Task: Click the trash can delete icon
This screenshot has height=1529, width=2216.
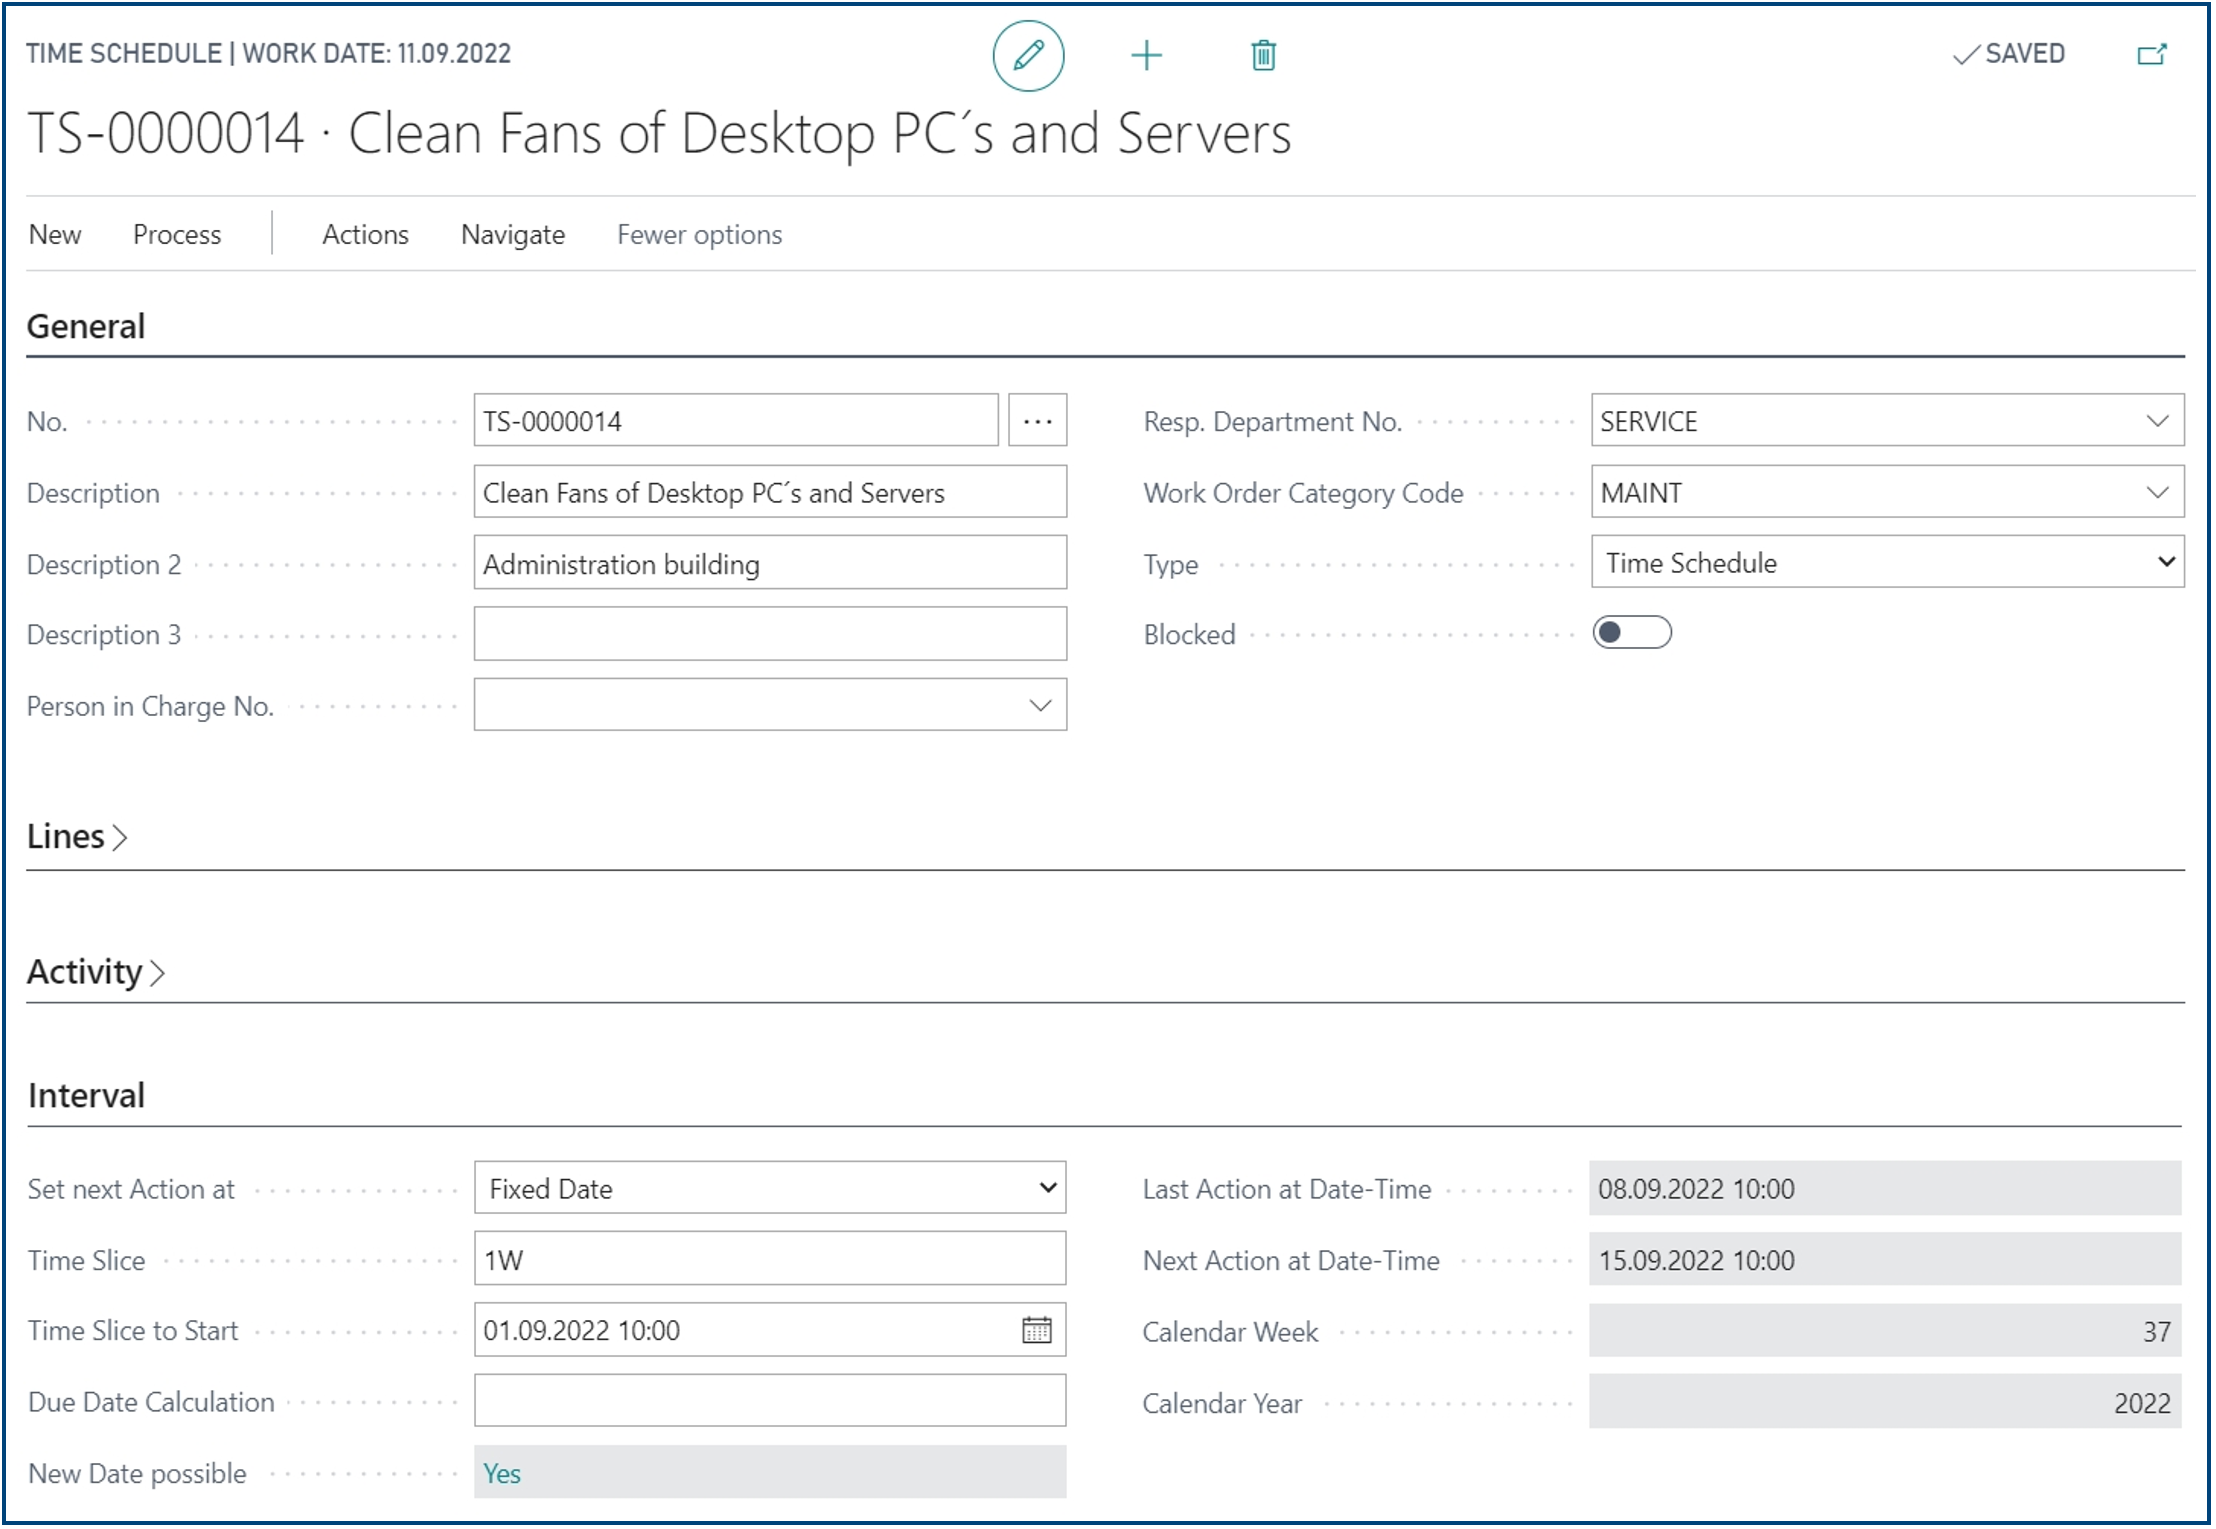Action: (x=1263, y=55)
